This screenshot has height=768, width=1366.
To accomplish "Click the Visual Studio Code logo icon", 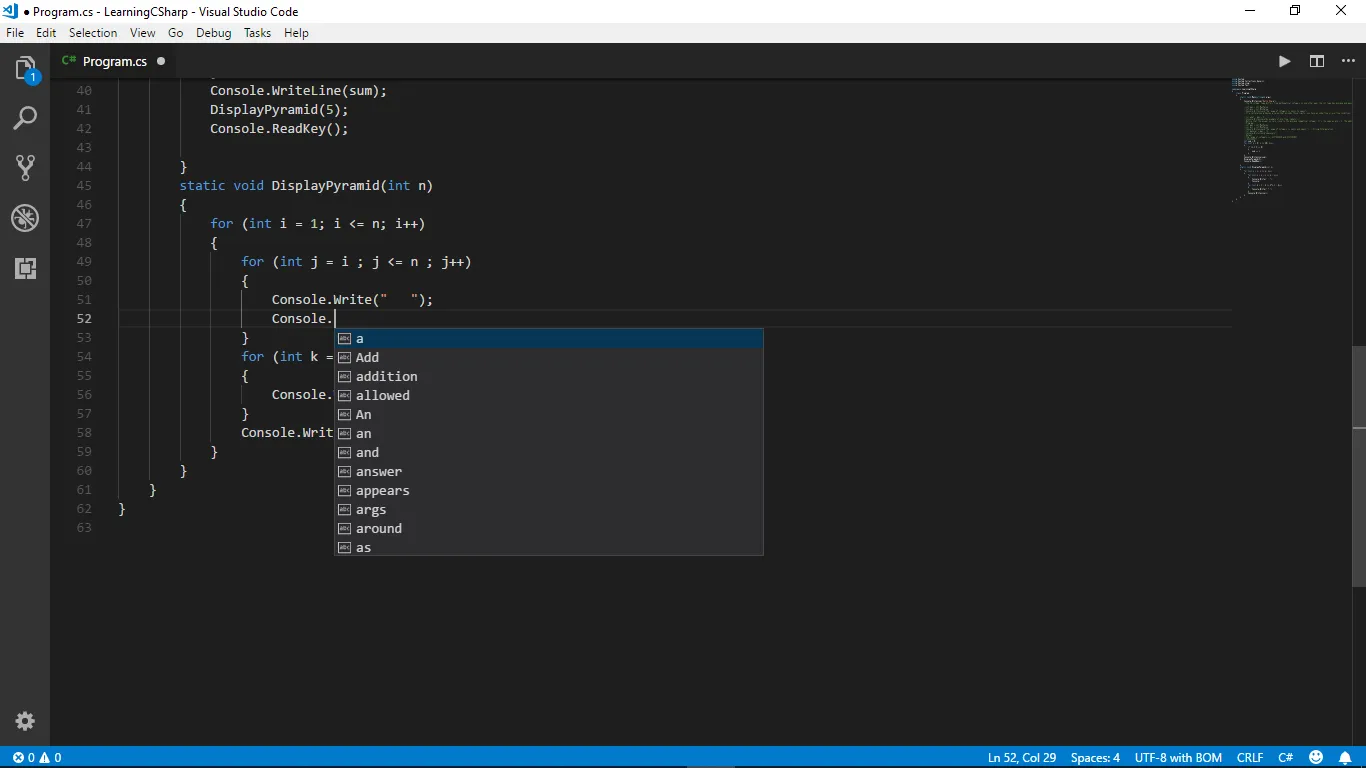I will pos(10,11).
